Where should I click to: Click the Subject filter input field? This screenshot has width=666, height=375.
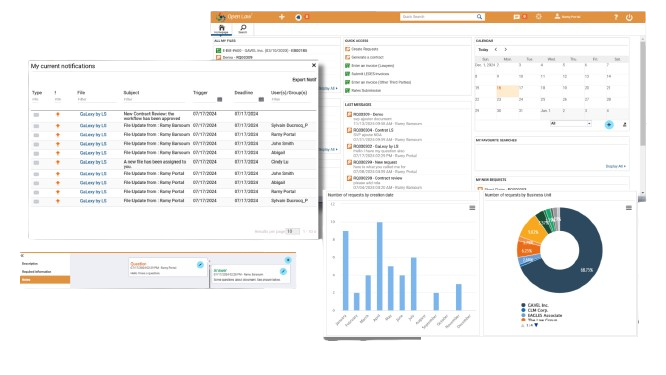pyautogui.click(x=153, y=99)
